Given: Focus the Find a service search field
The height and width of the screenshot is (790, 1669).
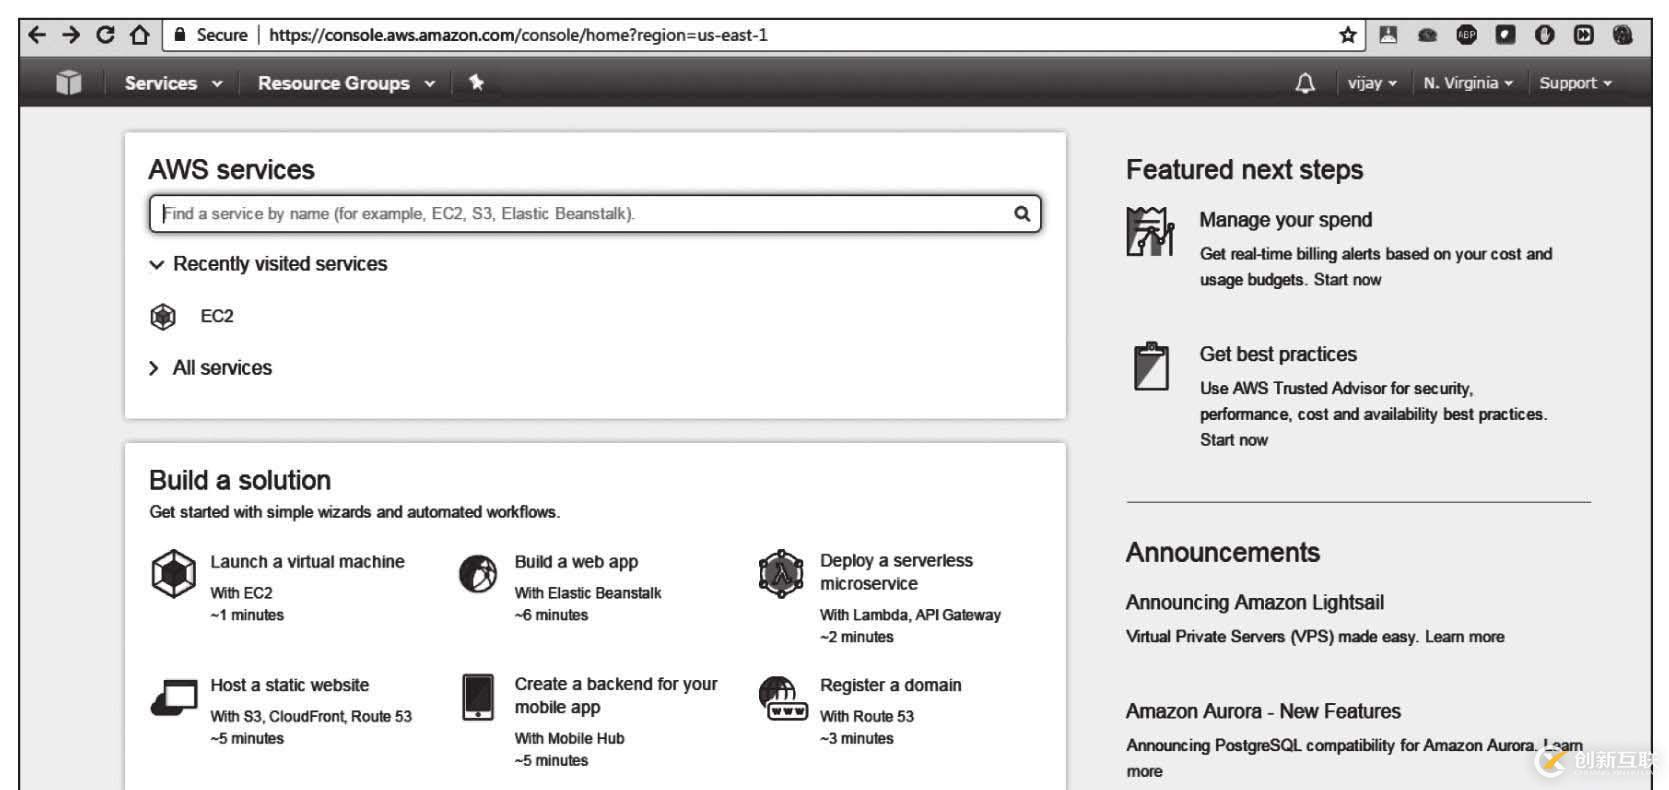Looking at the screenshot, I should [x=595, y=213].
